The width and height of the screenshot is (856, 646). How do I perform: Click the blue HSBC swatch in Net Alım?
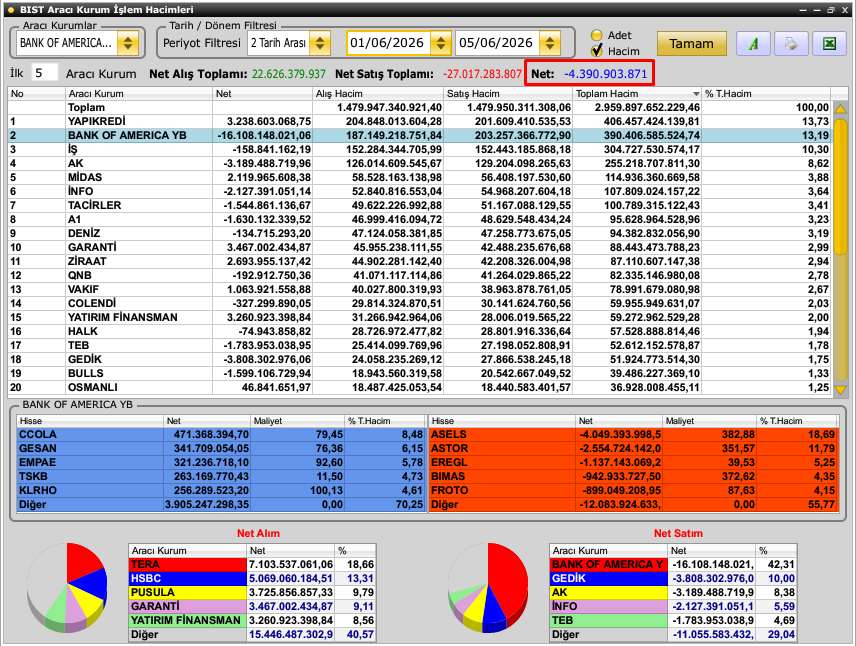[188, 578]
